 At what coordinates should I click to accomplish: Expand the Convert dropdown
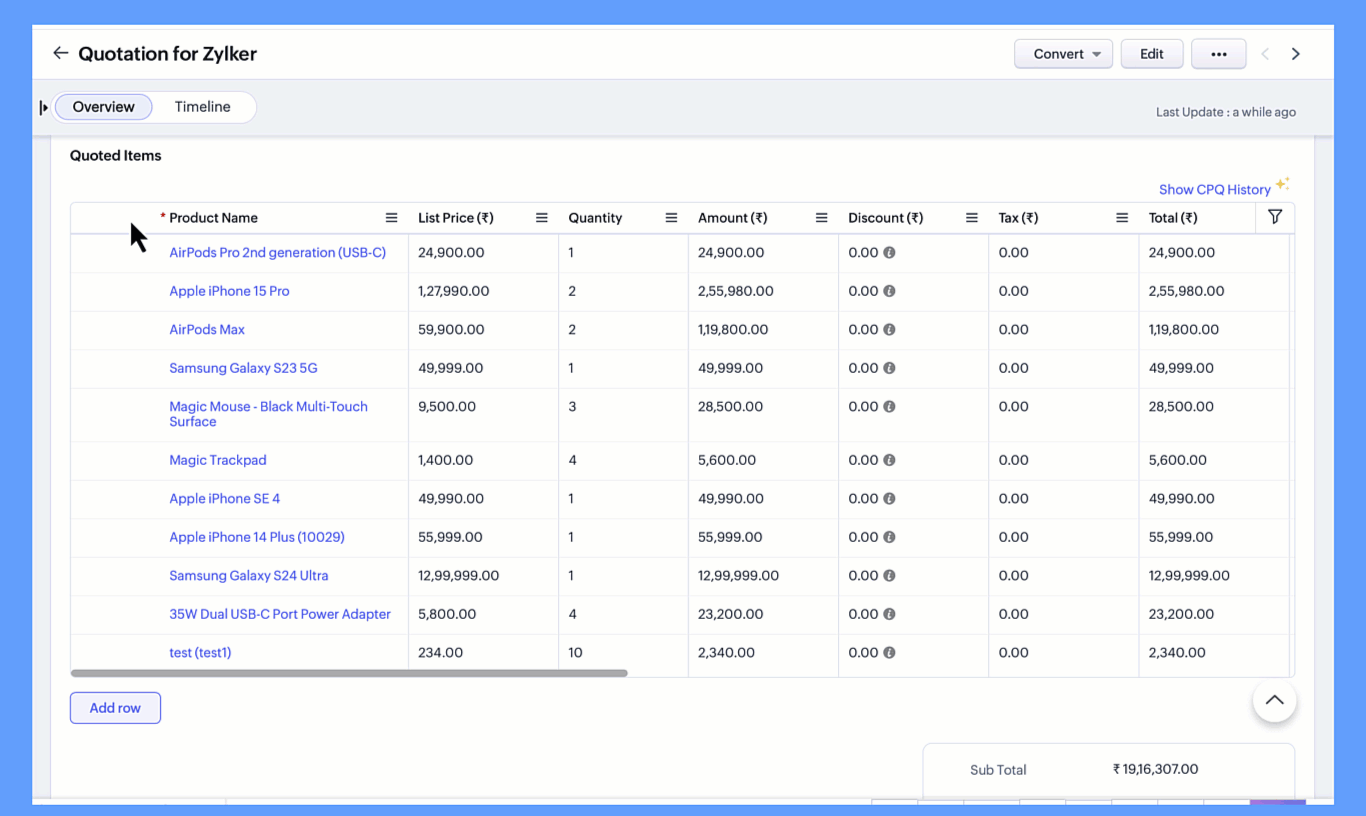[x=1063, y=54]
